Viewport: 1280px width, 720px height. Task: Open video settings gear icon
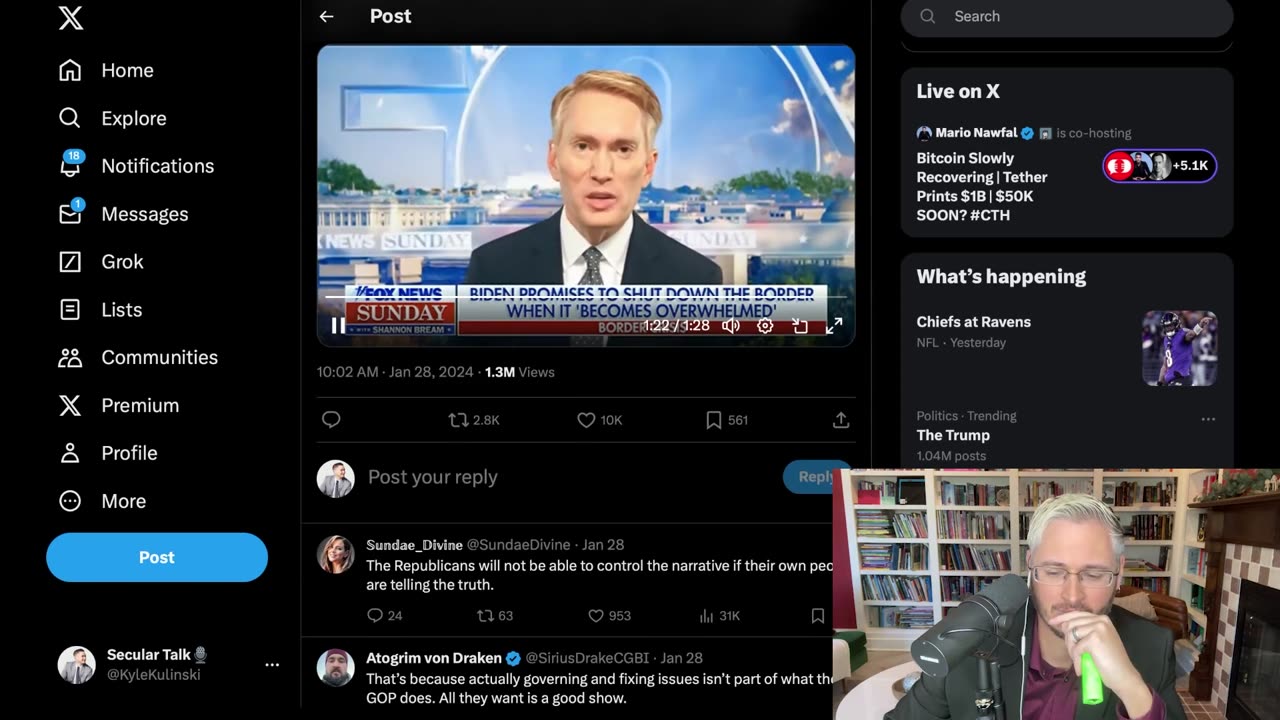(765, 325)
